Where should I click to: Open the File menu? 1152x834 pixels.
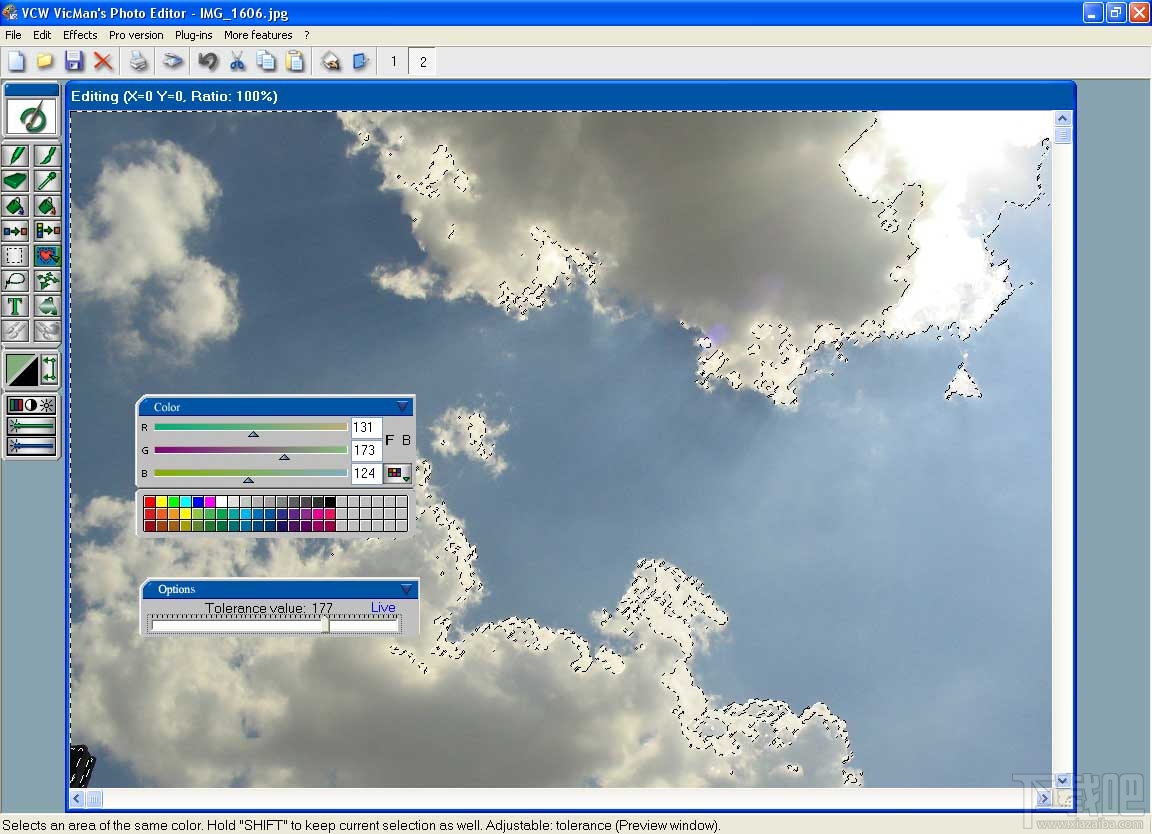tap(13, 35)
